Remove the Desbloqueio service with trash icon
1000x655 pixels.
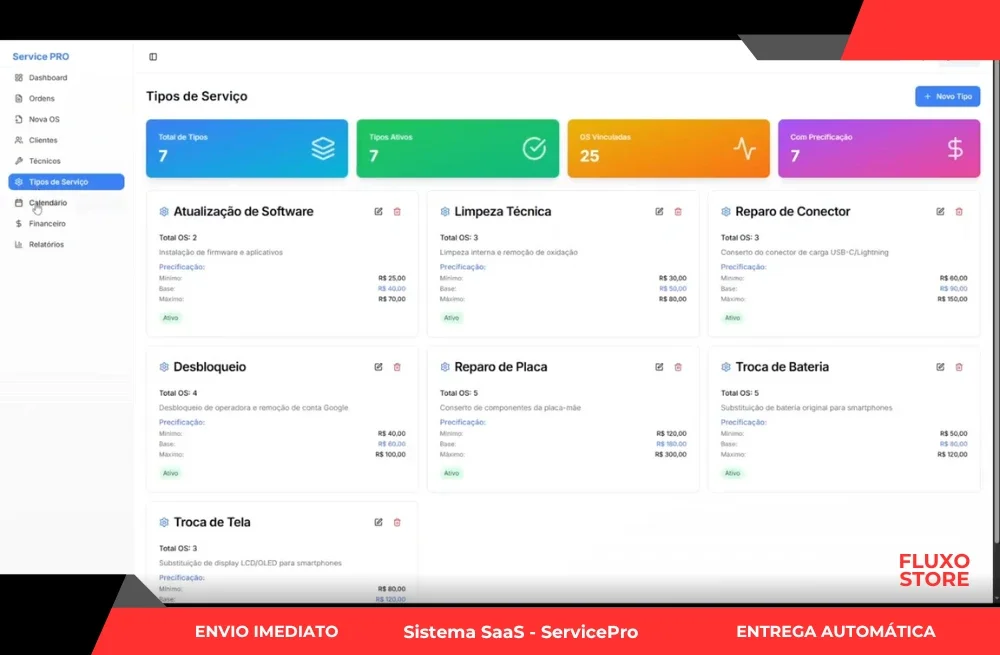[397, 367]
